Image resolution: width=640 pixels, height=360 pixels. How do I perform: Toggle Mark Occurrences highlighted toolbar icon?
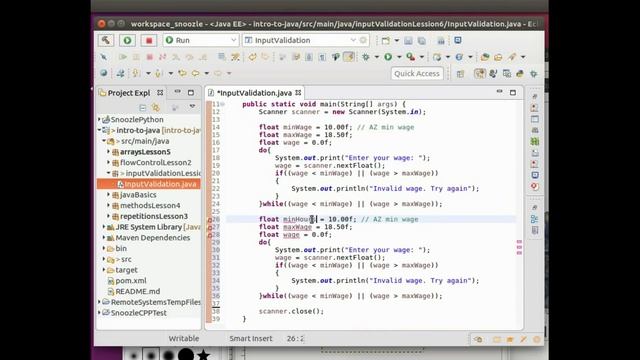(349, 57)
